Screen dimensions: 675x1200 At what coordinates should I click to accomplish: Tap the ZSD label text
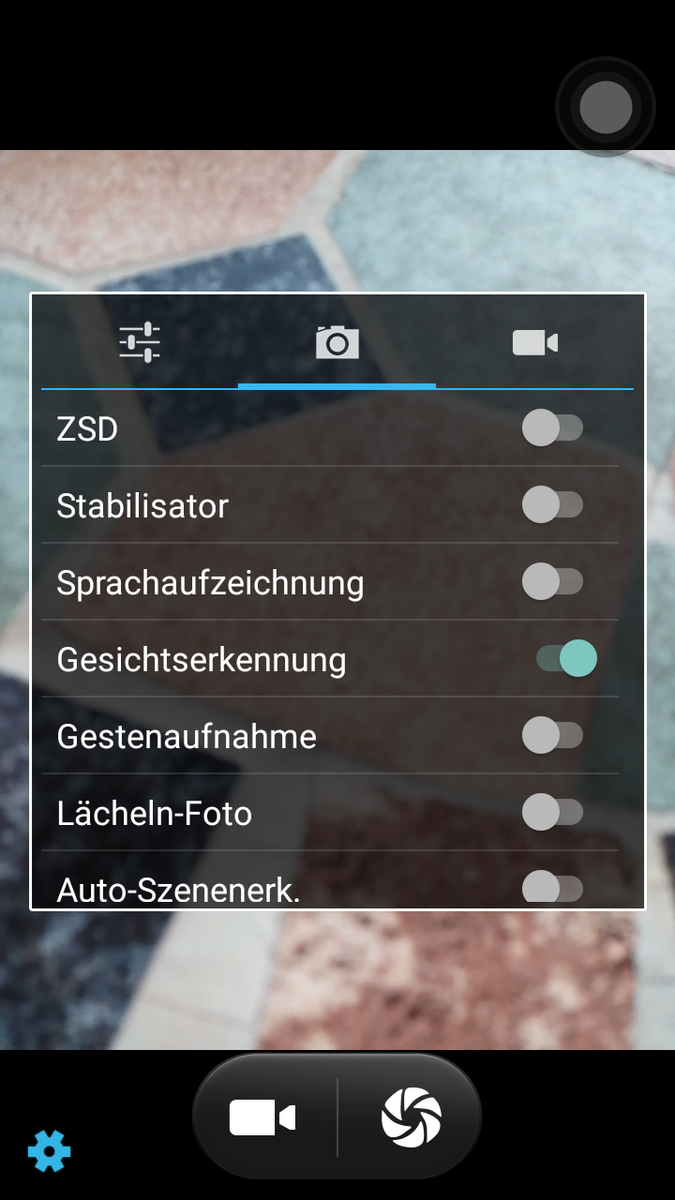tap(87, 429)
